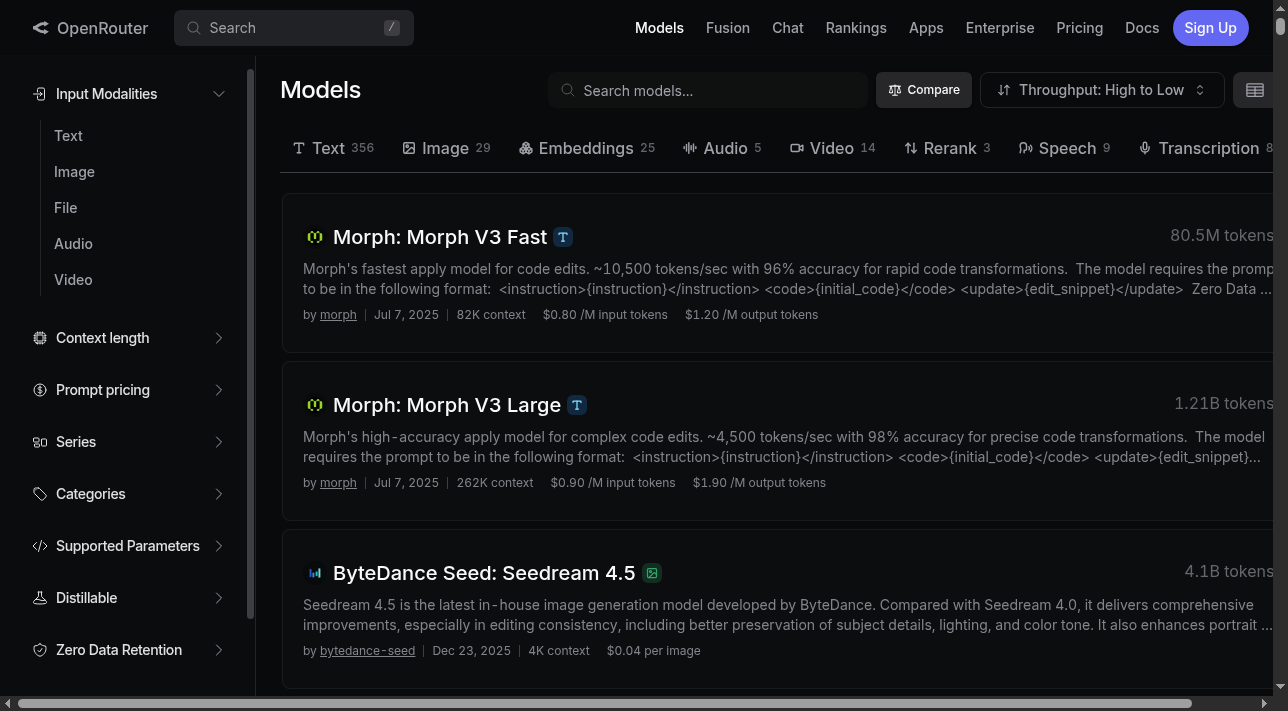Screen dimensions: 1288x711
Task: Click text badge beside Morph V3 Large
Action: point(577,405)
